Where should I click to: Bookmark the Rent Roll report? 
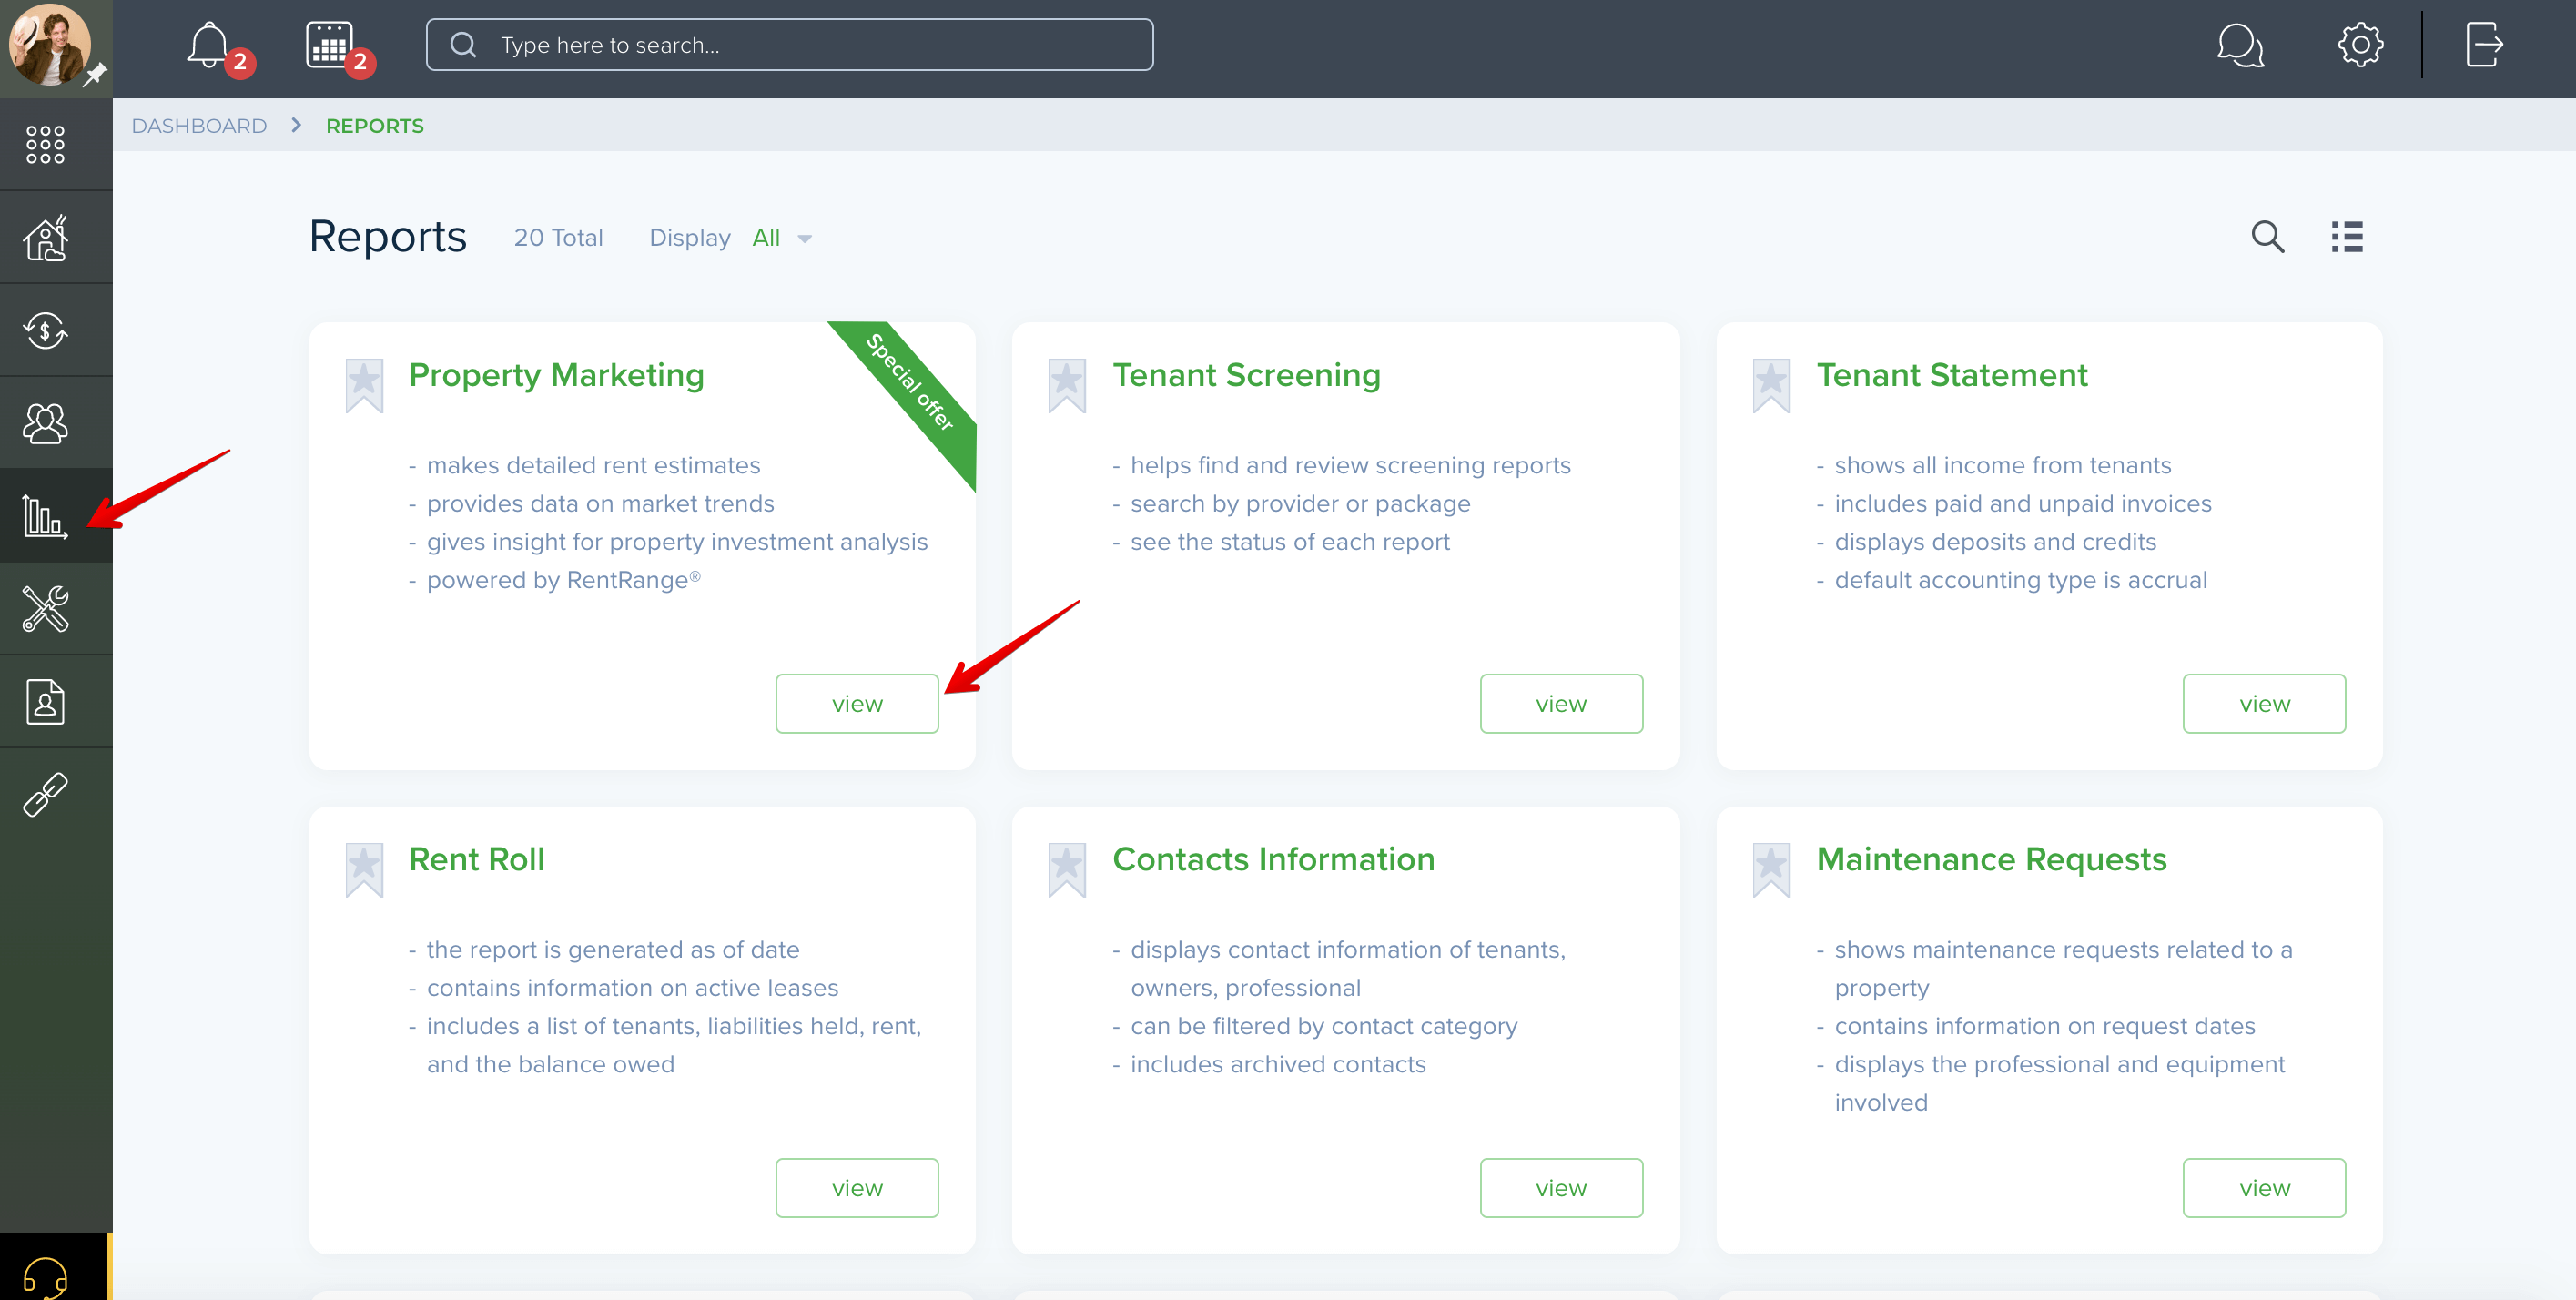click(x=364, y=869)
